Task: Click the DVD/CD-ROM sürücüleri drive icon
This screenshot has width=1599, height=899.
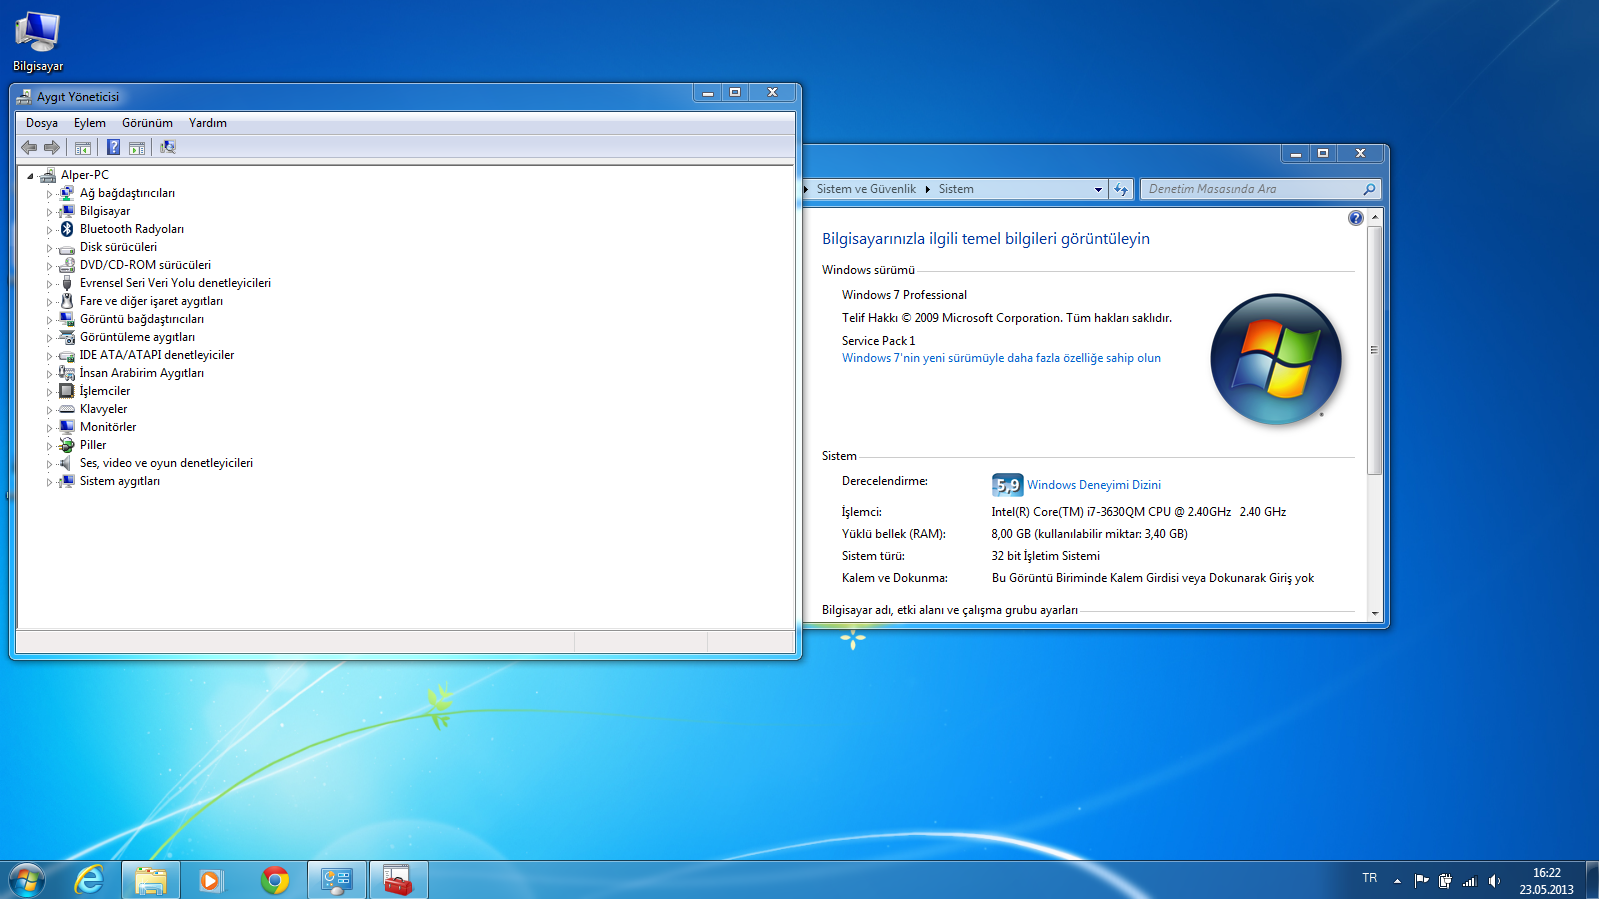Action: click(67, 265)
